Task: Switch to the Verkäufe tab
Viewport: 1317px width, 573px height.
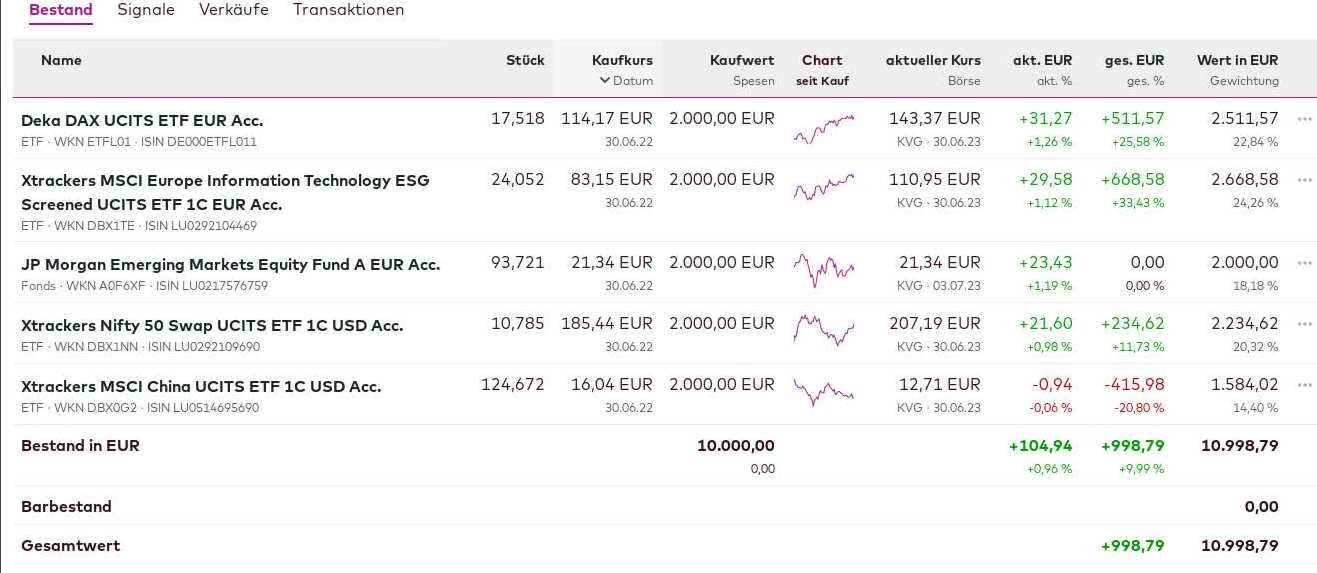Action: pyautogui.click(x=234, y=10)
